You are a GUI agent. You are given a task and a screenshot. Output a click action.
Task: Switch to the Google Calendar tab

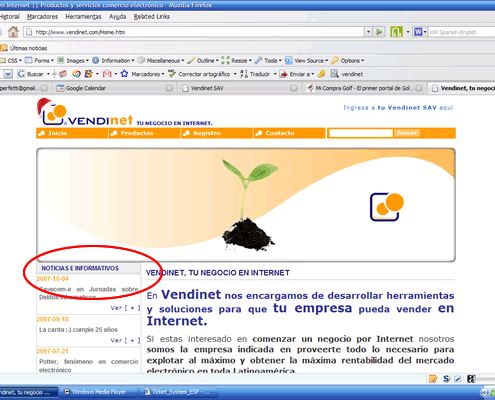(x=114, y=88)
